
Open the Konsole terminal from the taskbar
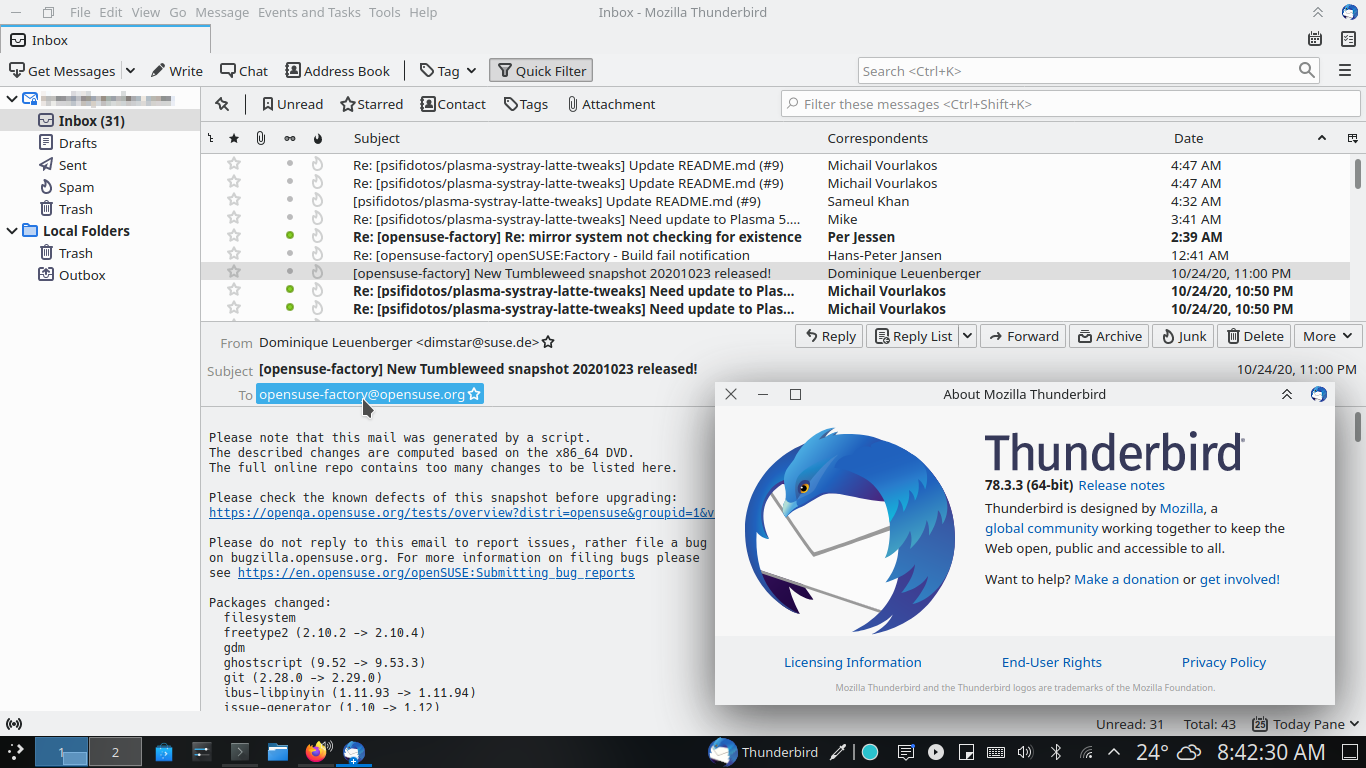[x=240, y=752]
